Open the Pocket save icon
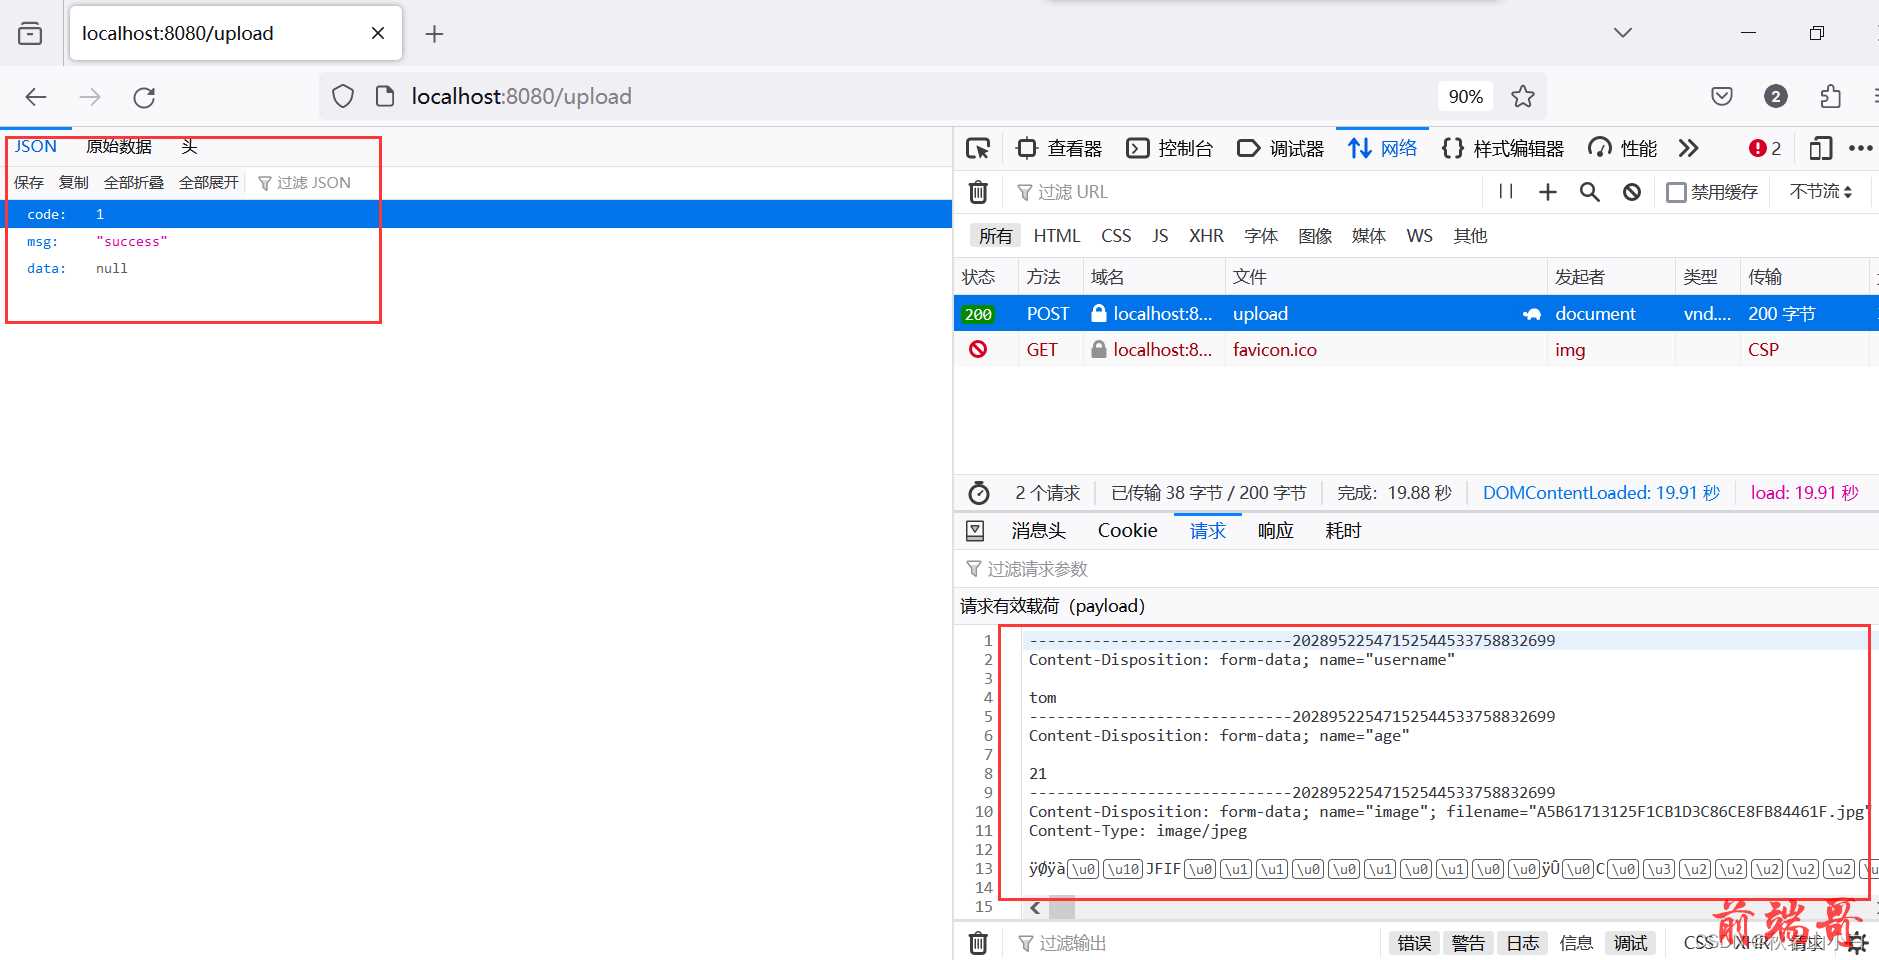 [1722, 97]
